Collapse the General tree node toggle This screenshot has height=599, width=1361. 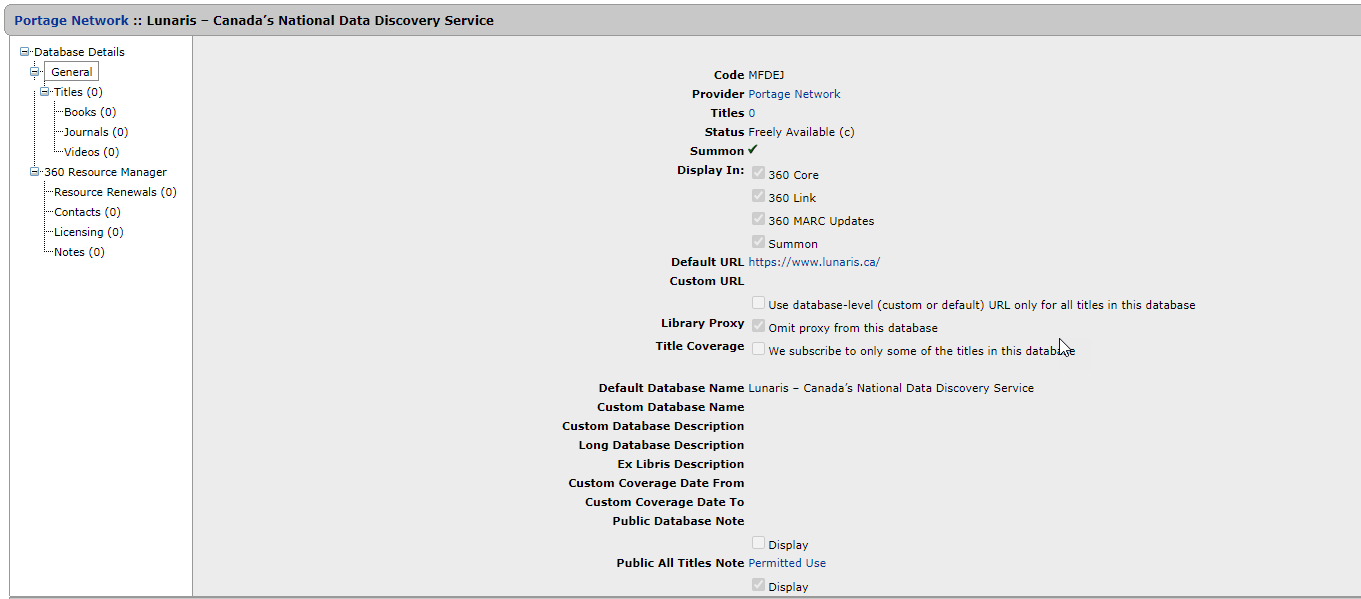[35, 72]
